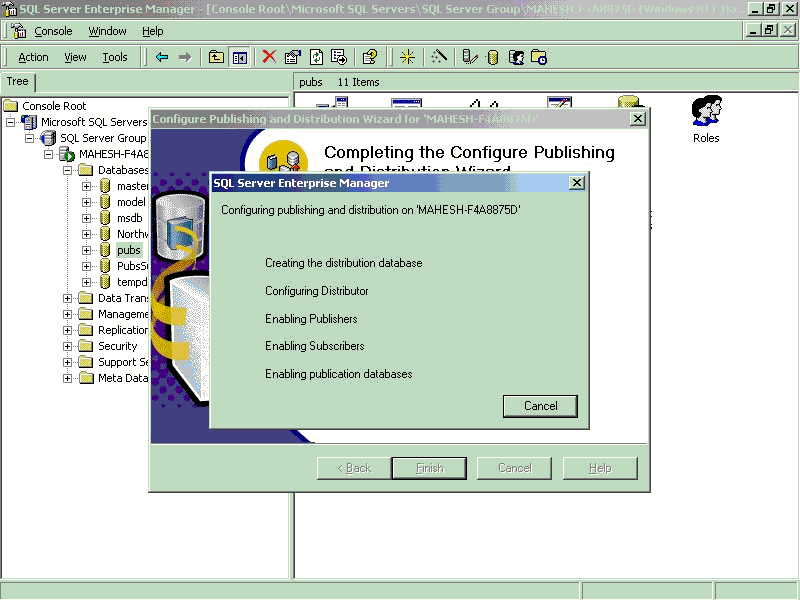Click the Microsoft SQL Servers tree icon
The image size is (800, 600).
coord(30,122)
